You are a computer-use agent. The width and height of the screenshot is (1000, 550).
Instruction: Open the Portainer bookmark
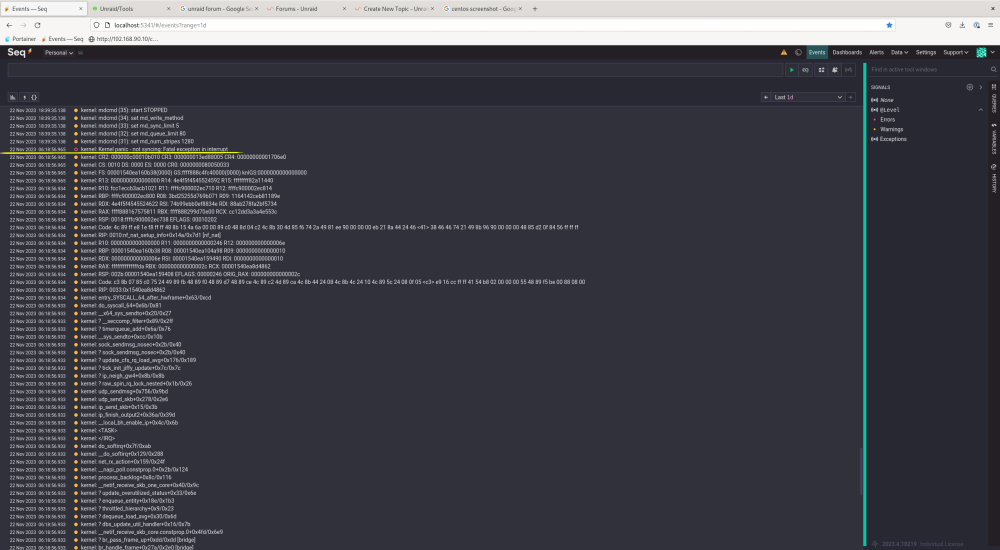(20, 39)
